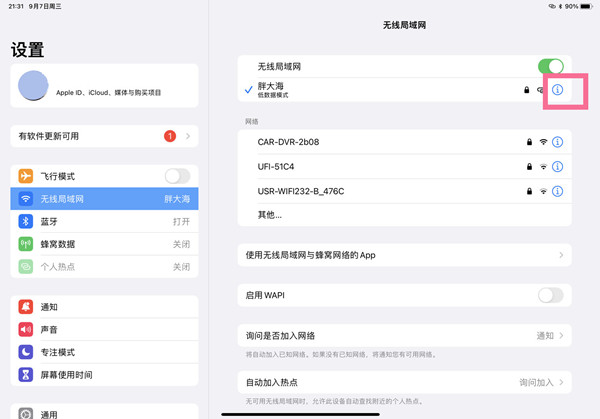Tap 其他... to join other network
Viewport: 600px width, 419px height.
click(x=271, y=214)
